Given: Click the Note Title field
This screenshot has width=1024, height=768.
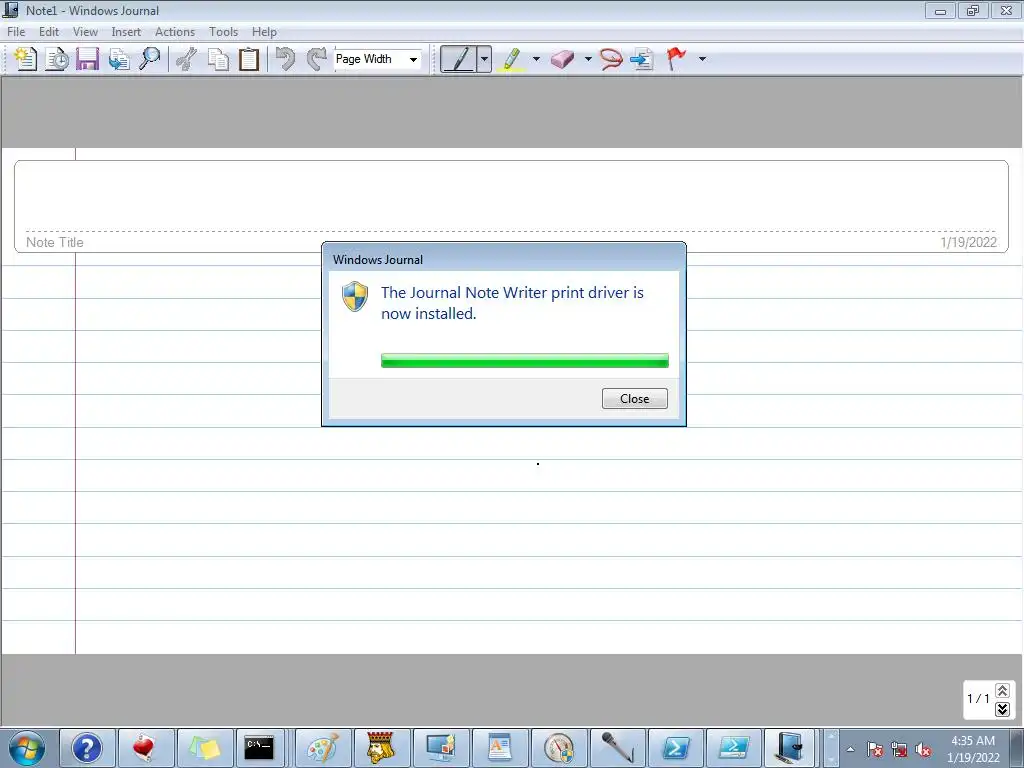Looking at the screenshot, I should click(55, 242).
